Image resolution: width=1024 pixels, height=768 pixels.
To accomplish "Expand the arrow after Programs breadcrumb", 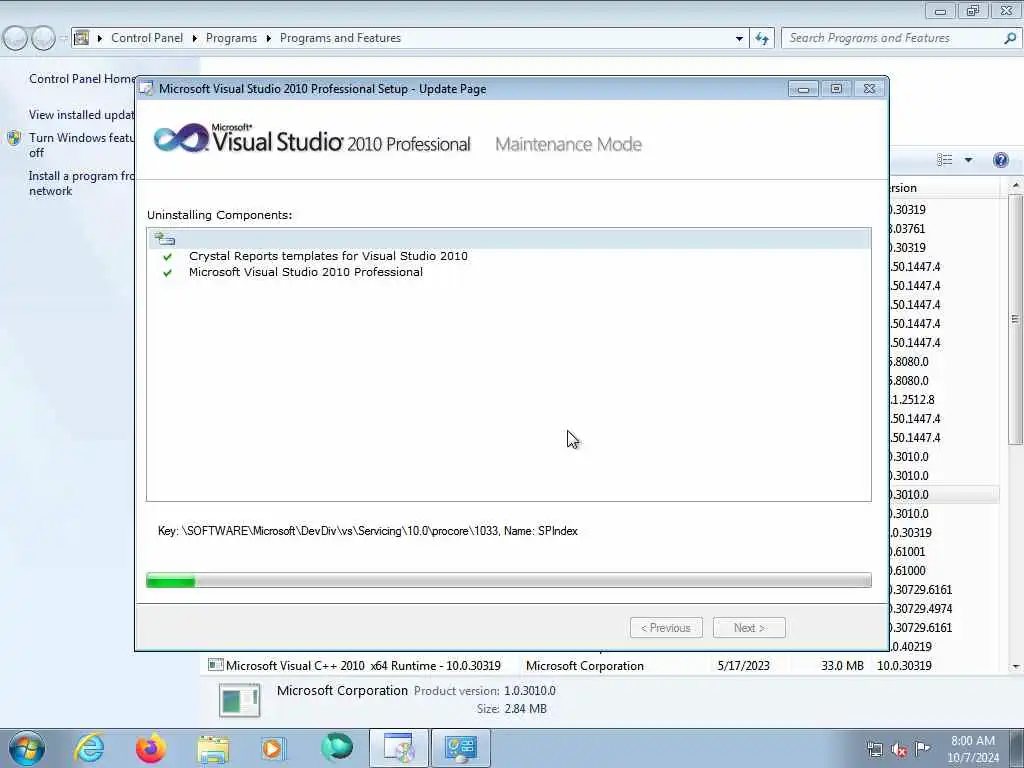I will click(x=268, y=39).
